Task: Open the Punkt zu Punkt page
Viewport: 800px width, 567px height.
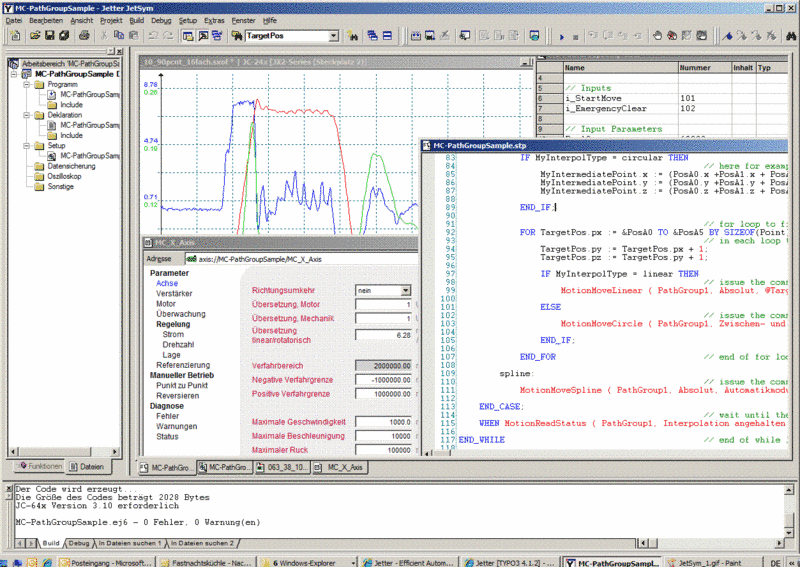Action: (x=182, y=385)
